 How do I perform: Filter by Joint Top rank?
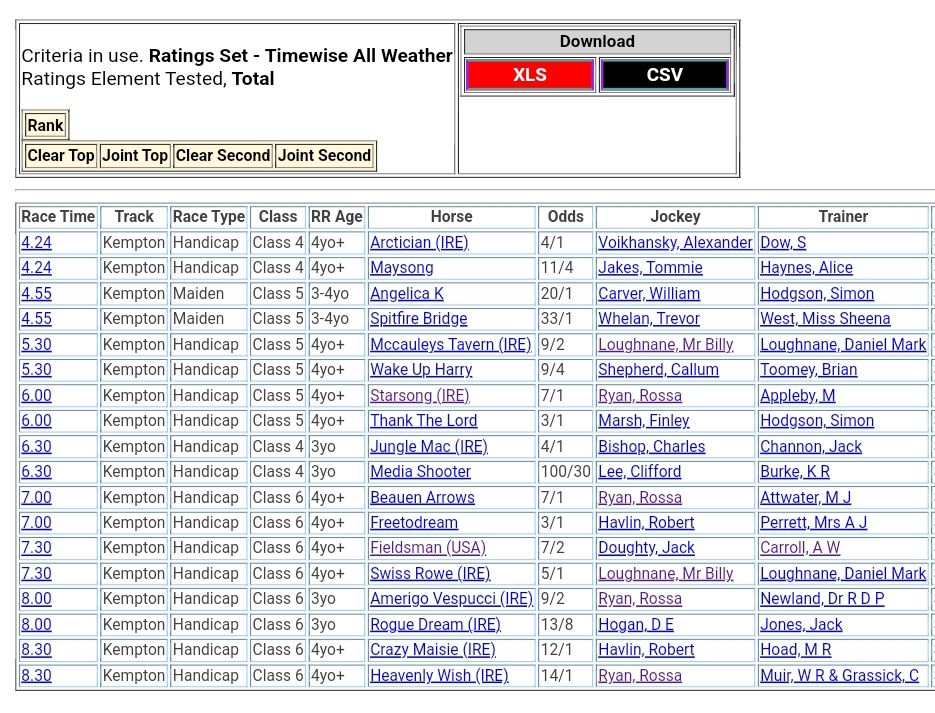(135, 156)
